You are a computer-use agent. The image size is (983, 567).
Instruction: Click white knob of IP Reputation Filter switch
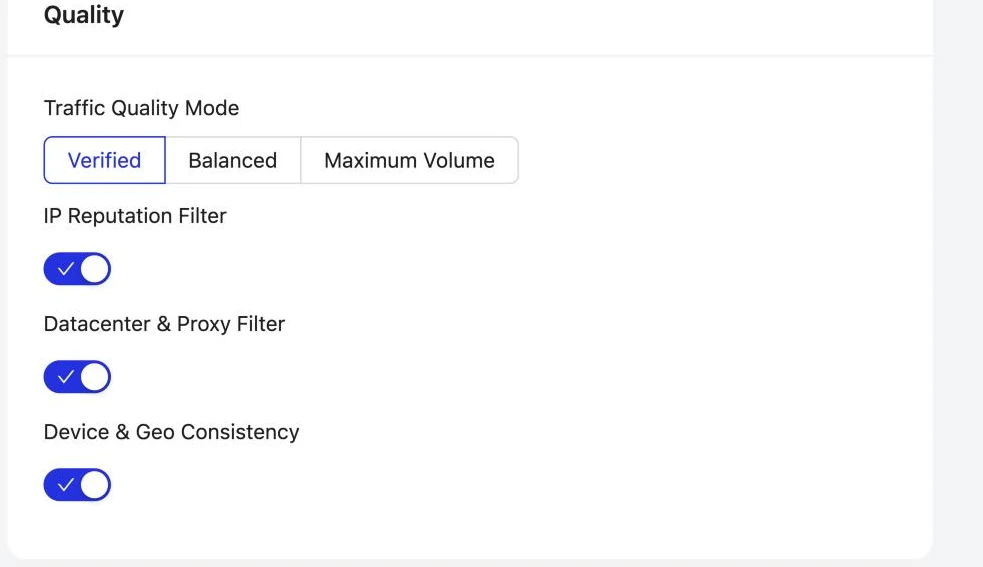pos(95,269)
